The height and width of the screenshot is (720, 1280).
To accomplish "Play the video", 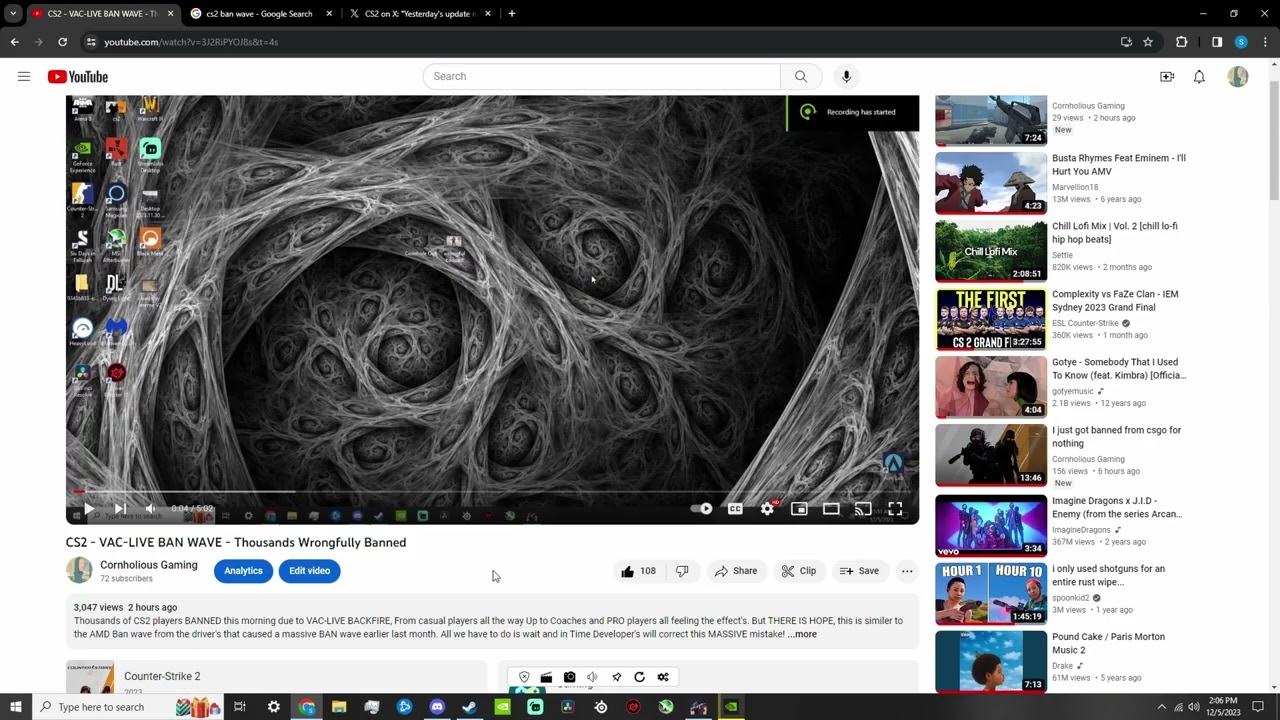I will click(89, 509).
